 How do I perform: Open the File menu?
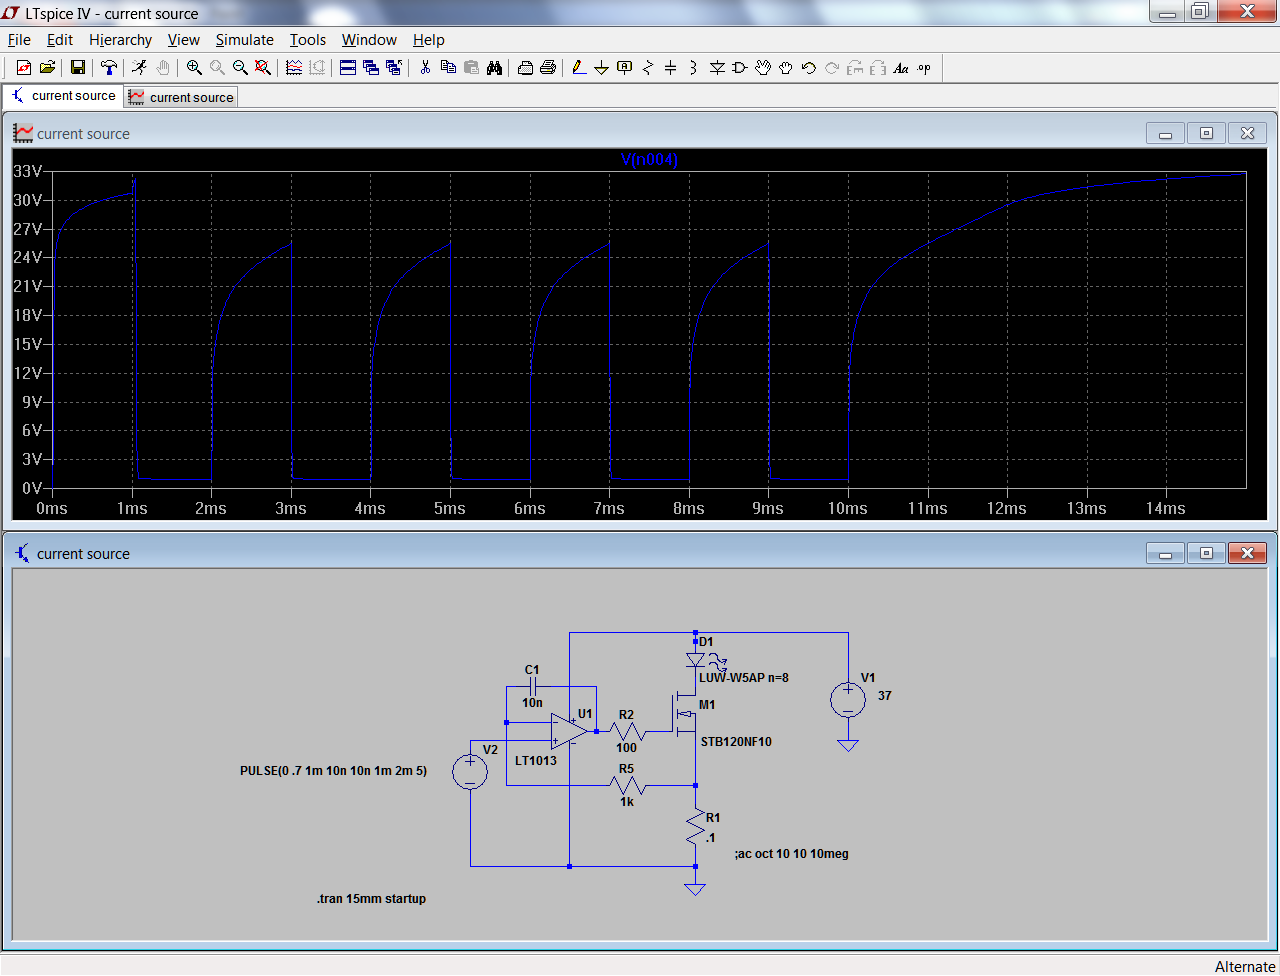click(x=19, y=40)
